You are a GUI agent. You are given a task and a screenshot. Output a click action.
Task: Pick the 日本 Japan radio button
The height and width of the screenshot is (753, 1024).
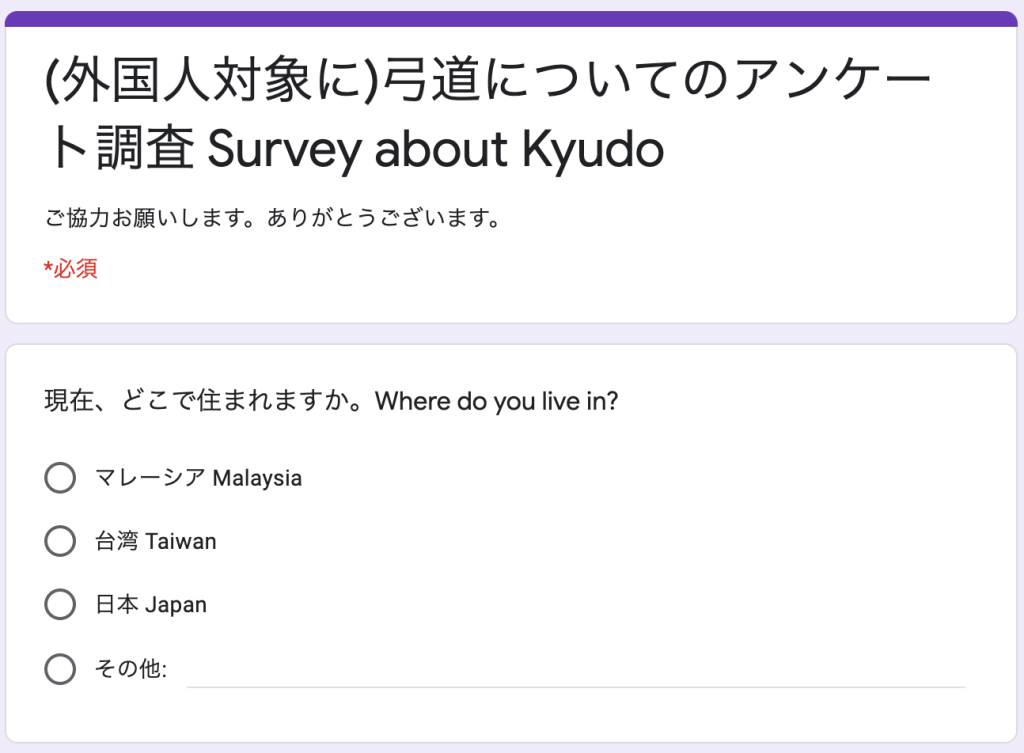(60, 604)
